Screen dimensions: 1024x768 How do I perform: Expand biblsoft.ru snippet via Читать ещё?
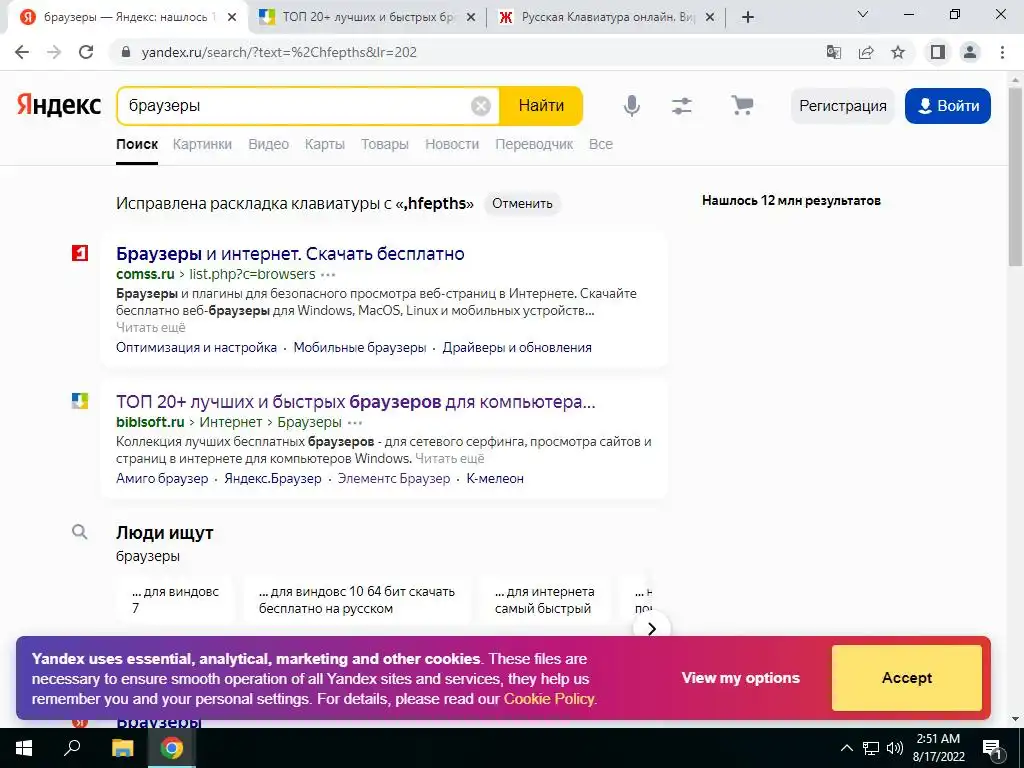click(x=450, y=458)
